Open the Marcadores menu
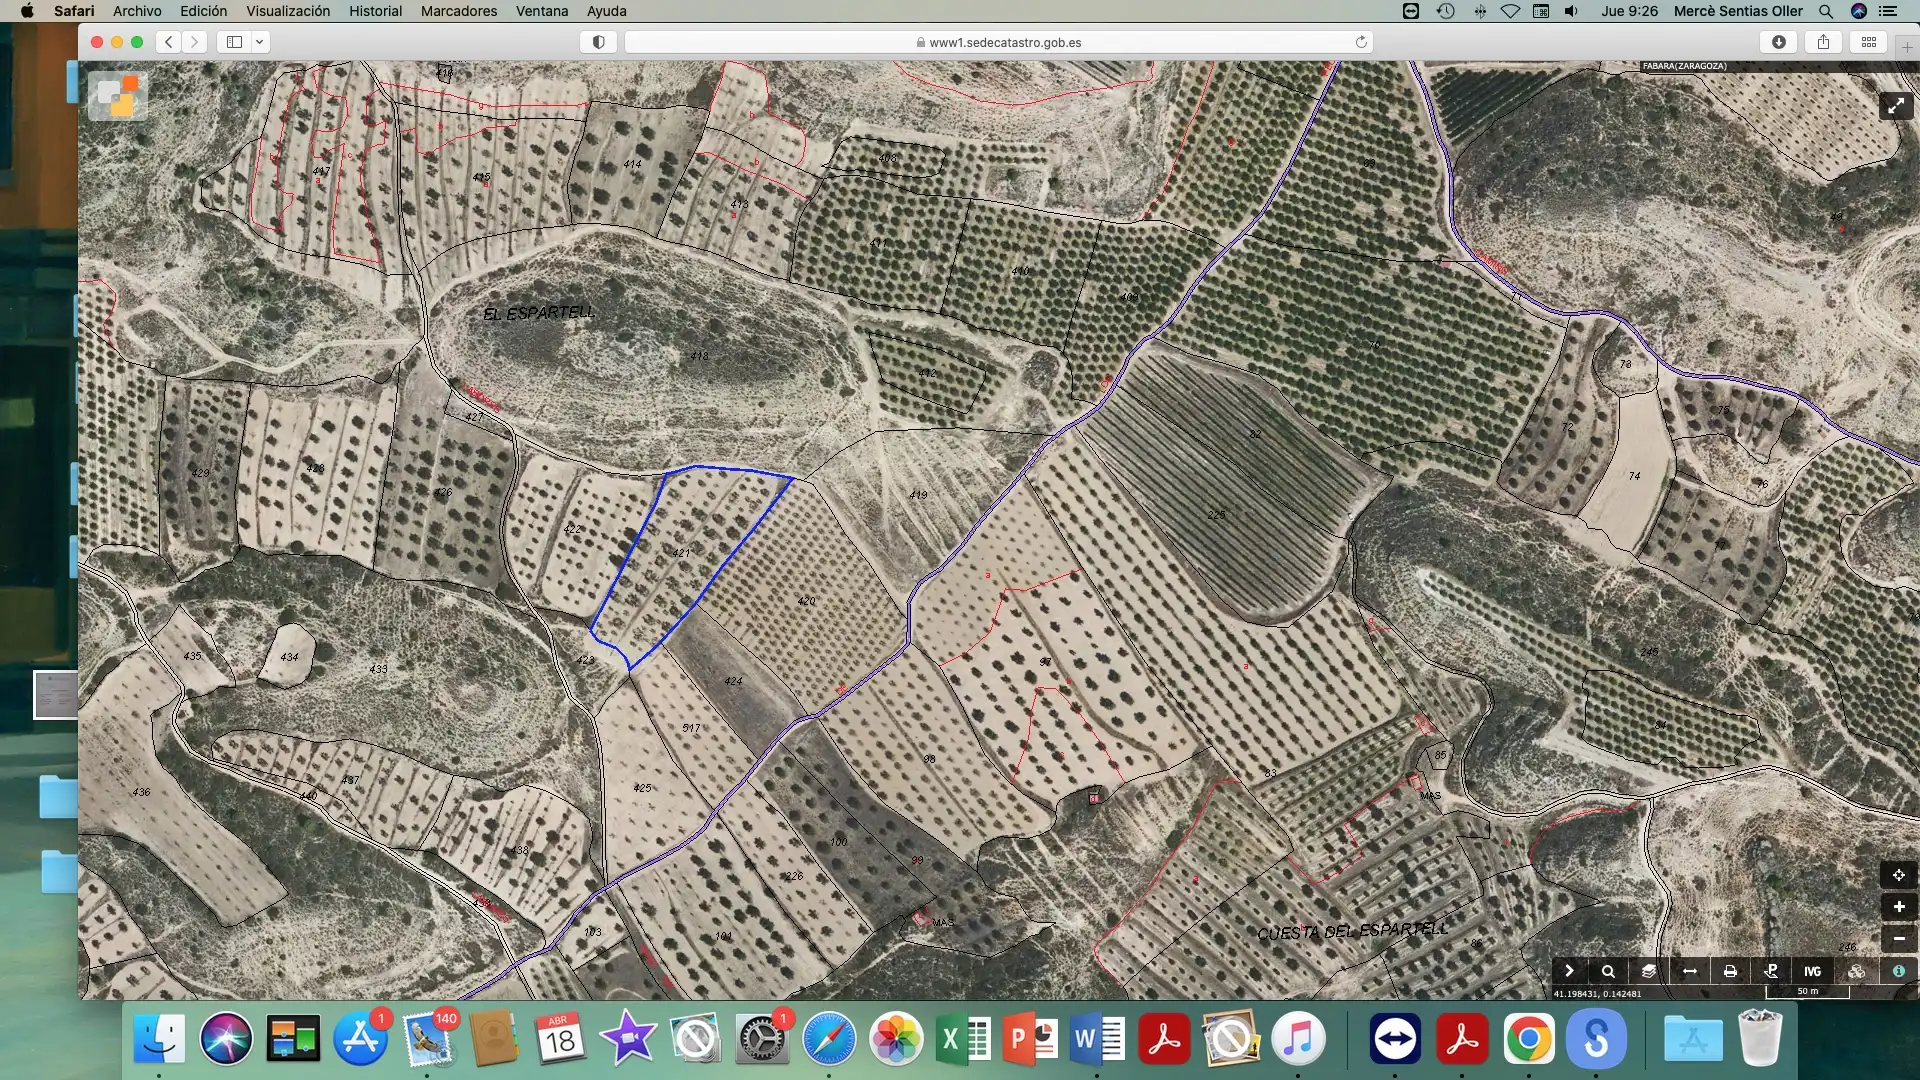This screenshot has width=1920, height=1080. (x=459, y=11)
